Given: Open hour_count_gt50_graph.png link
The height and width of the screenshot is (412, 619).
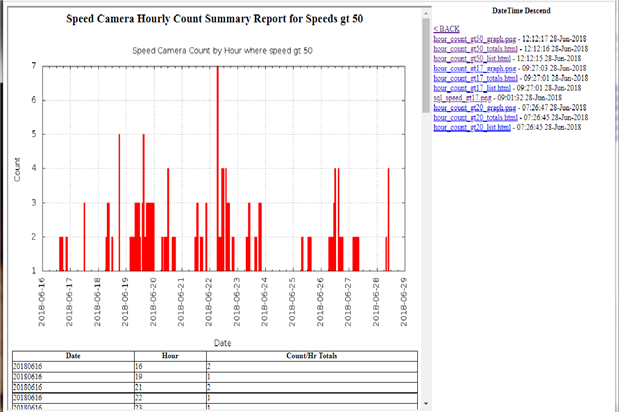Looking at the screenshot, I should (x=475, y=39).
